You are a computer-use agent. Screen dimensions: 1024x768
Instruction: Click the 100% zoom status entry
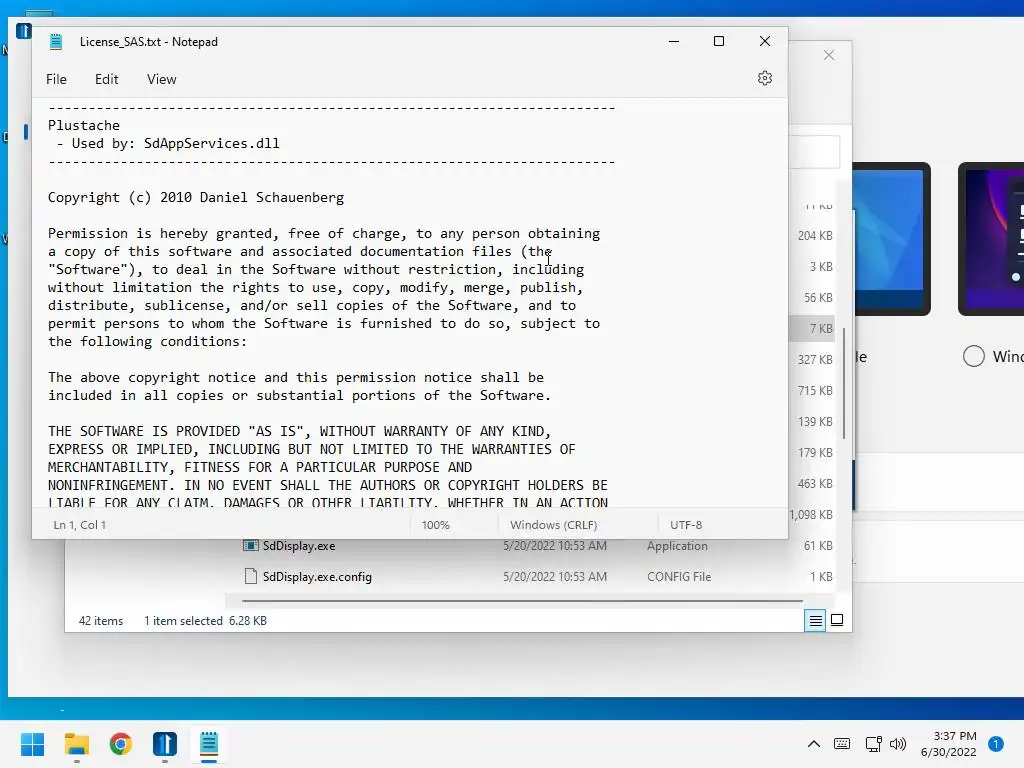(436, 525)
